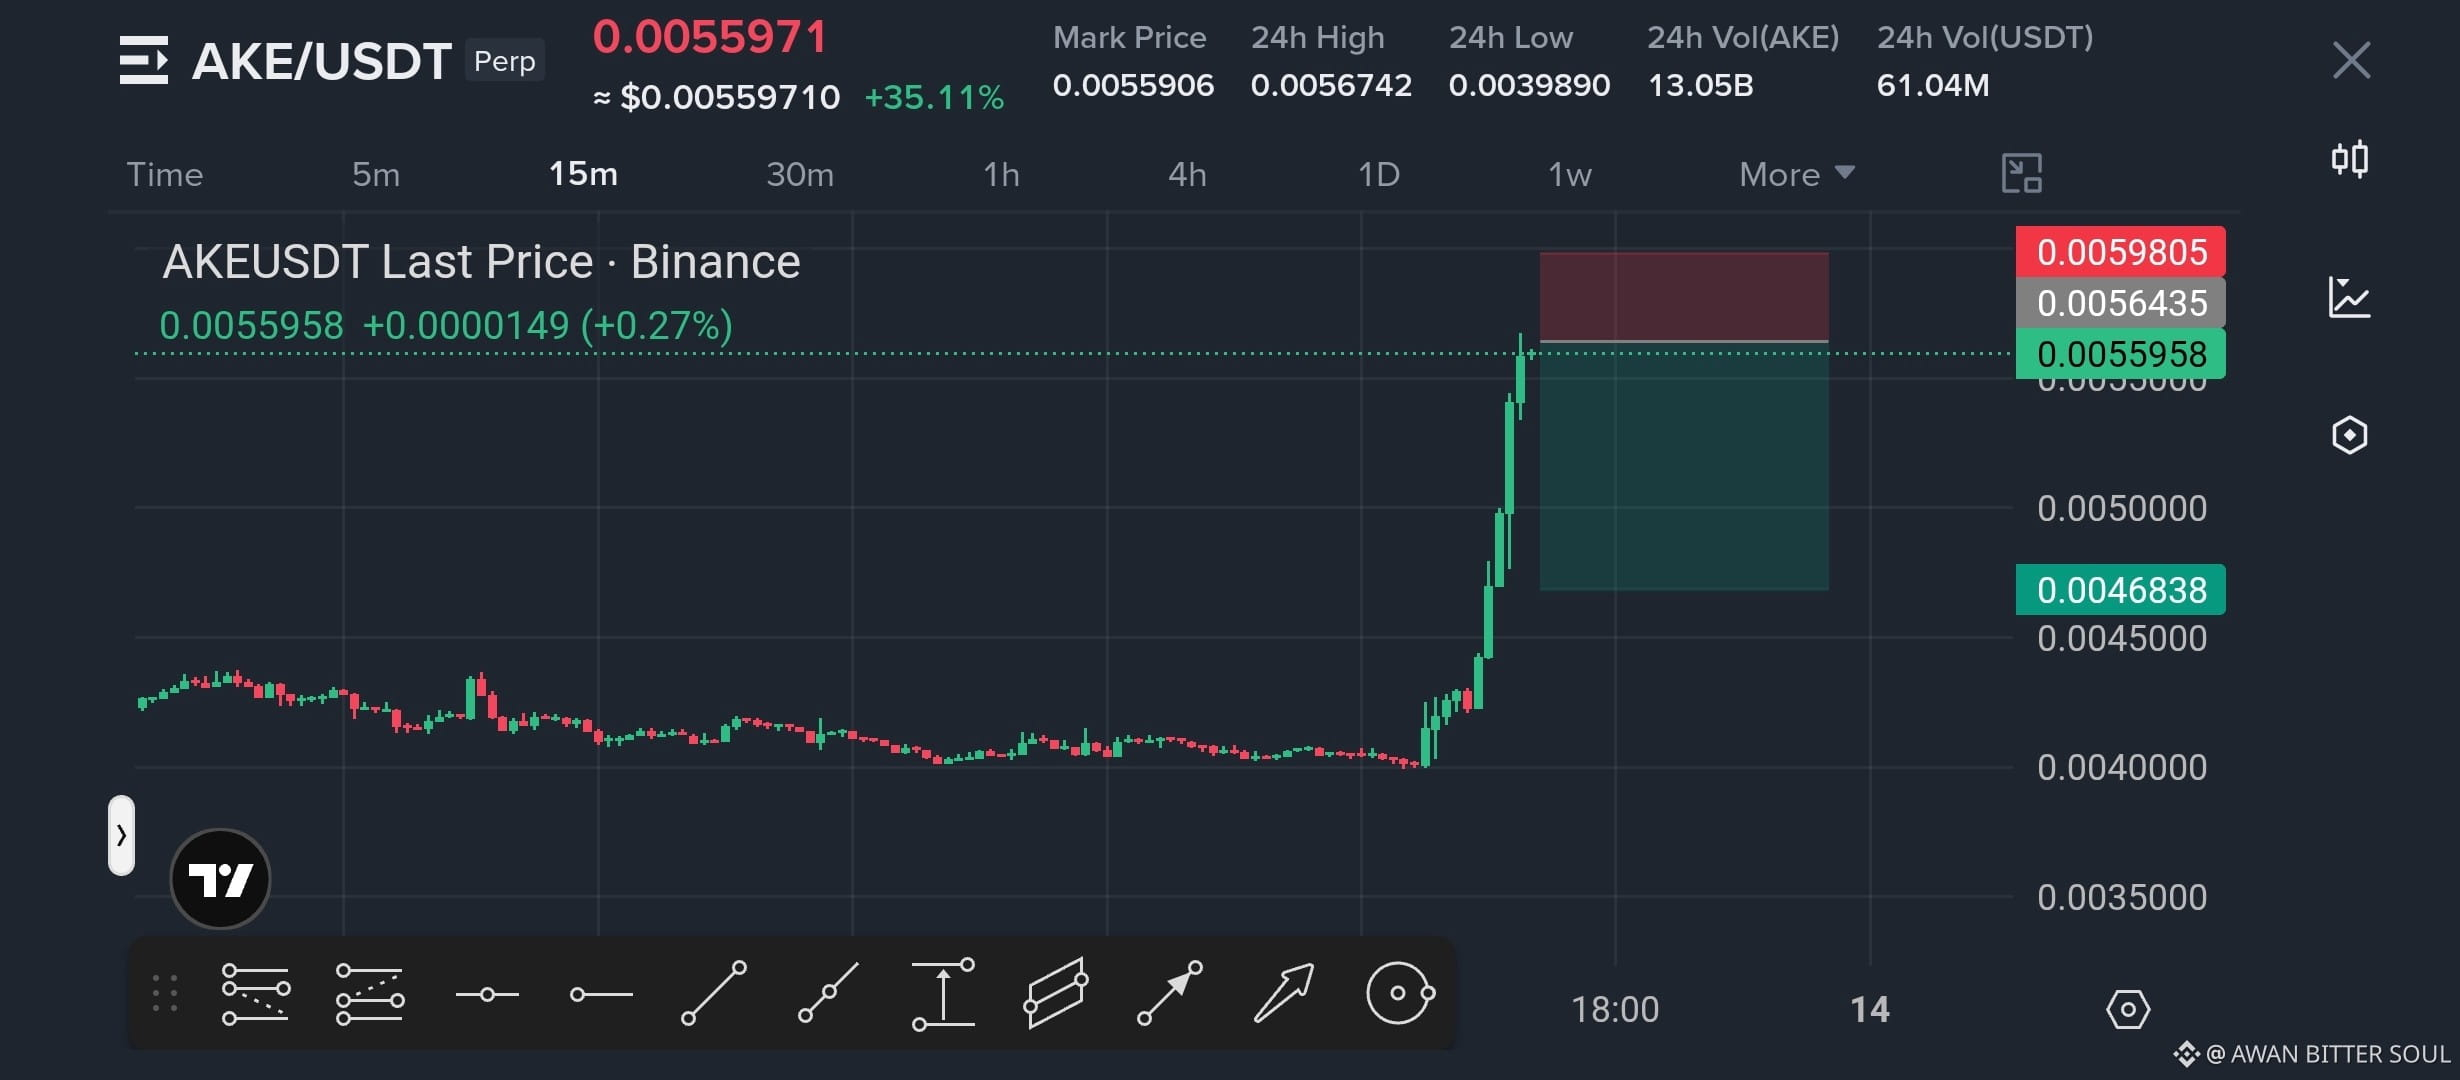Click the 24h Low value 0.0039890
This screenshot has height=1080, width=2460.
(1529, 85)
